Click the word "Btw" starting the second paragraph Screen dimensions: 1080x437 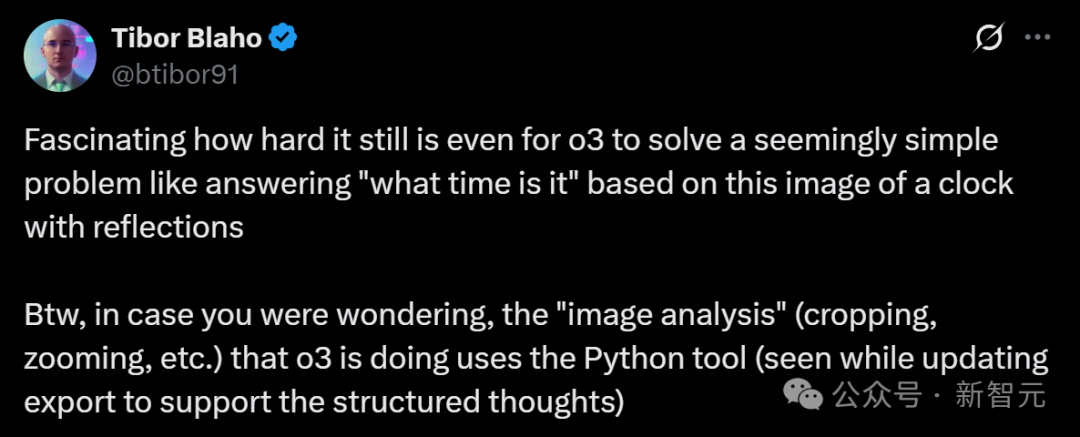pos(54,314)
